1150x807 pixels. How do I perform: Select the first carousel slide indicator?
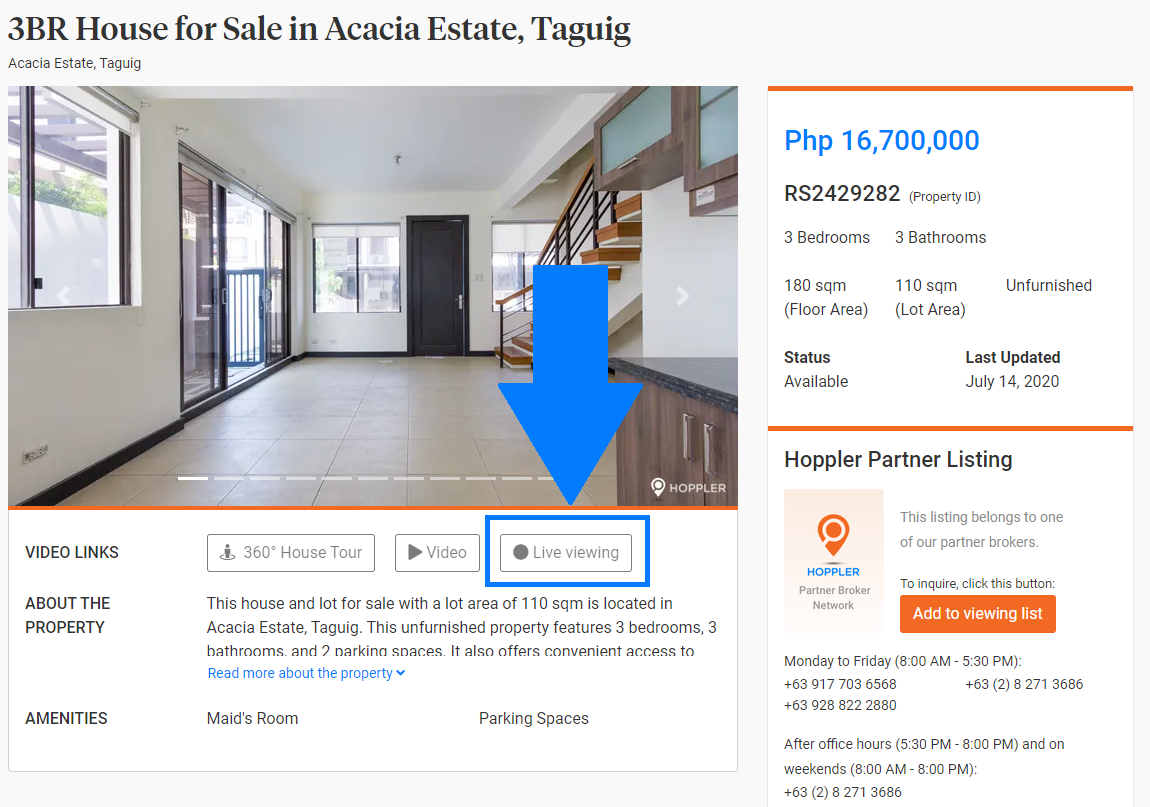coord(193,478)
